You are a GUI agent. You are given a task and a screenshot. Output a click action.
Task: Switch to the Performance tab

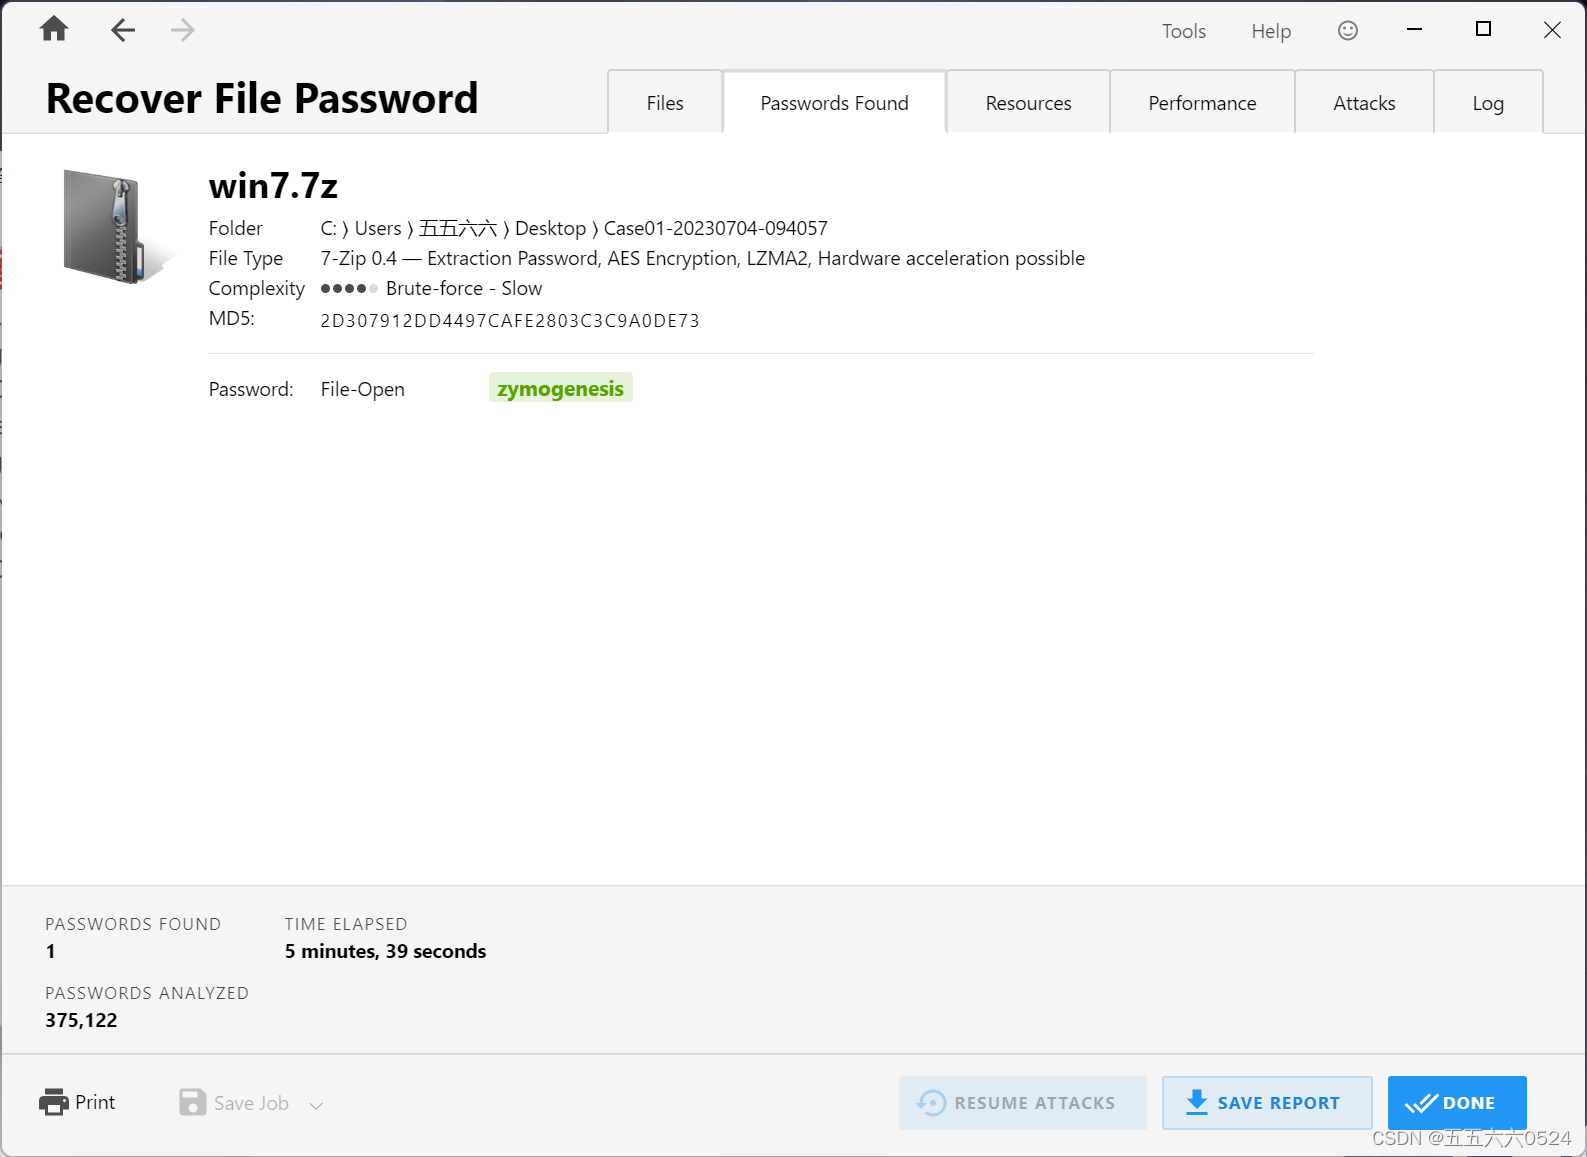[x=1202, y=102]
